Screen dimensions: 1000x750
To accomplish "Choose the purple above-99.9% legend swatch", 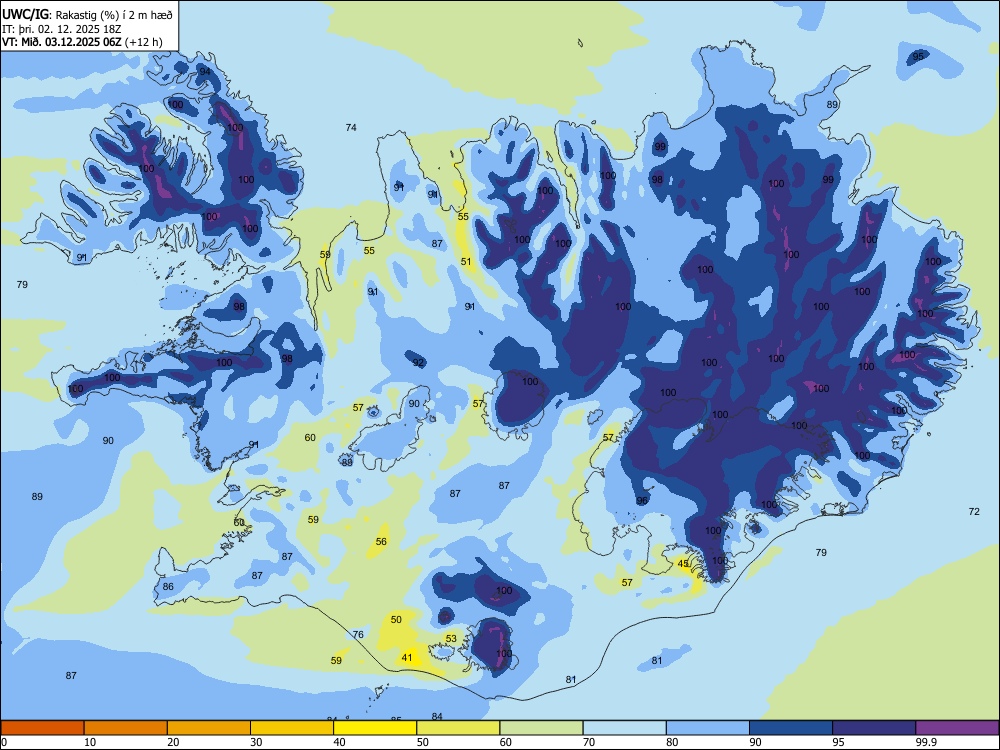I will tap(957, 728).
